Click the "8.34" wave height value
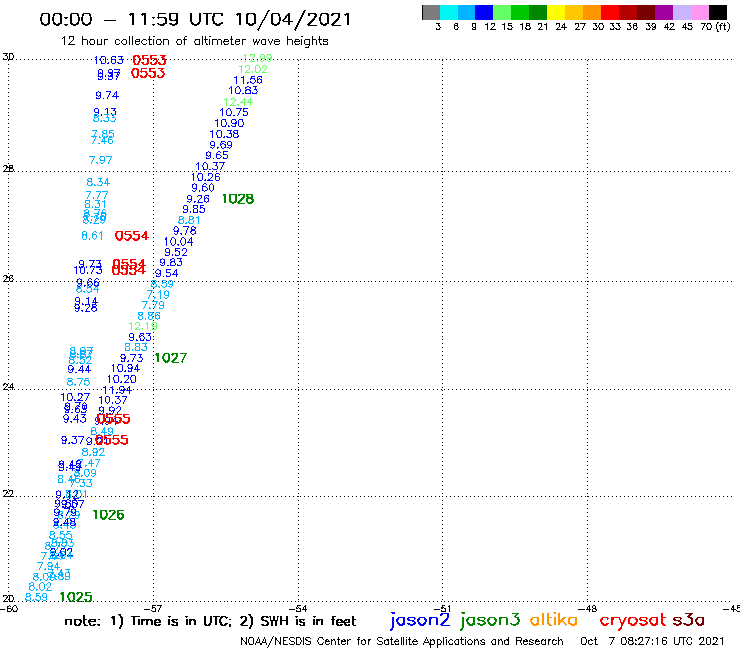 tap(98, 182)
